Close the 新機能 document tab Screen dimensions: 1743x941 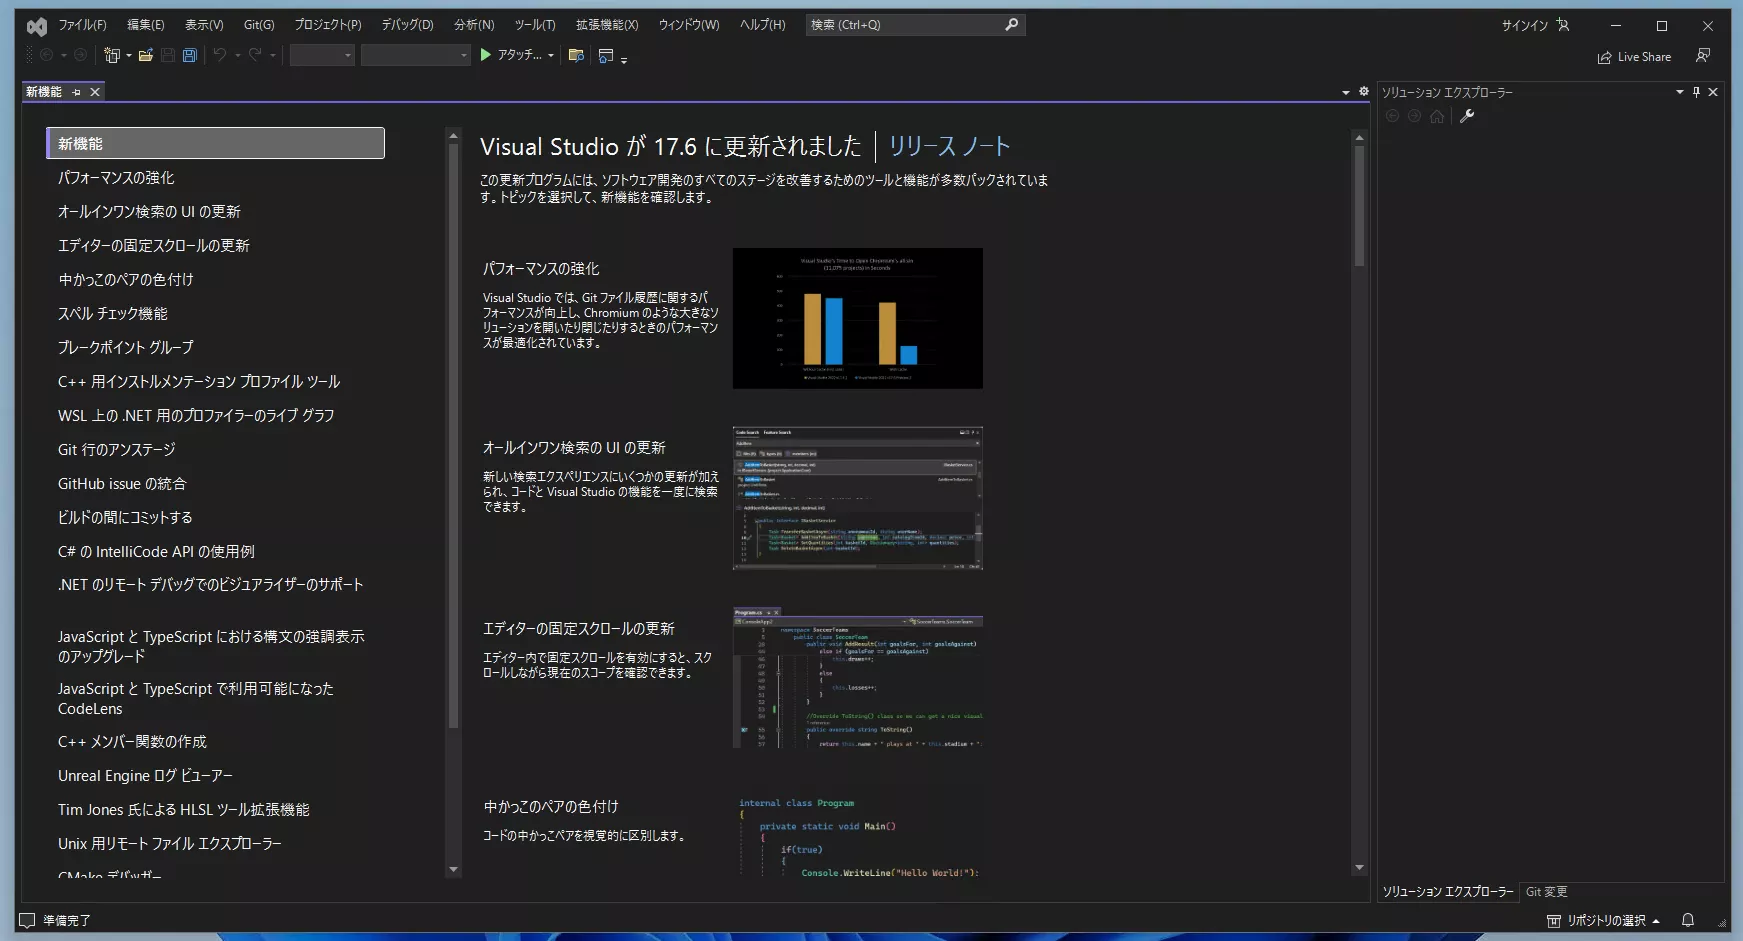click(95, 92)
